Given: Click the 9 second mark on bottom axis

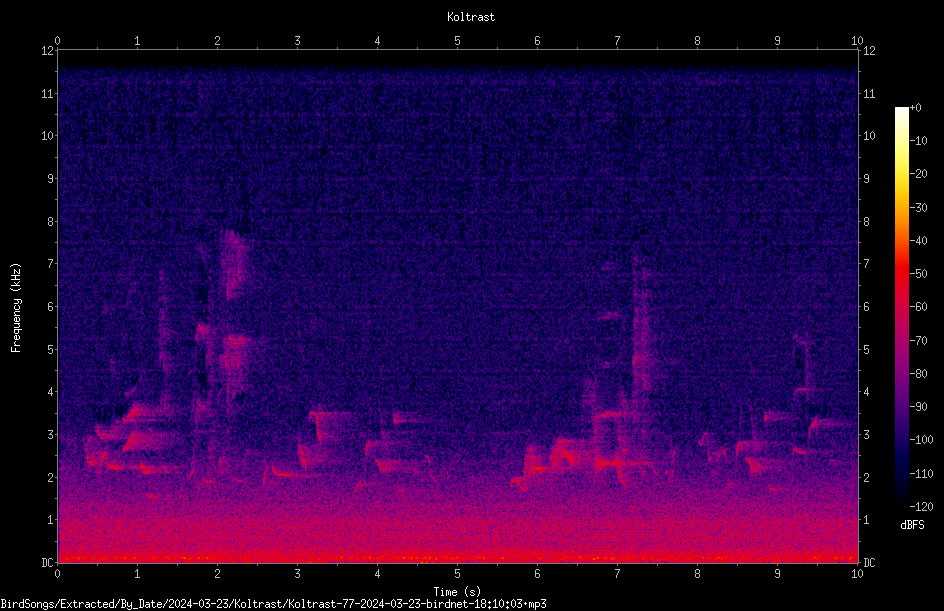Looking at the screenshot, I should [777, 574].
